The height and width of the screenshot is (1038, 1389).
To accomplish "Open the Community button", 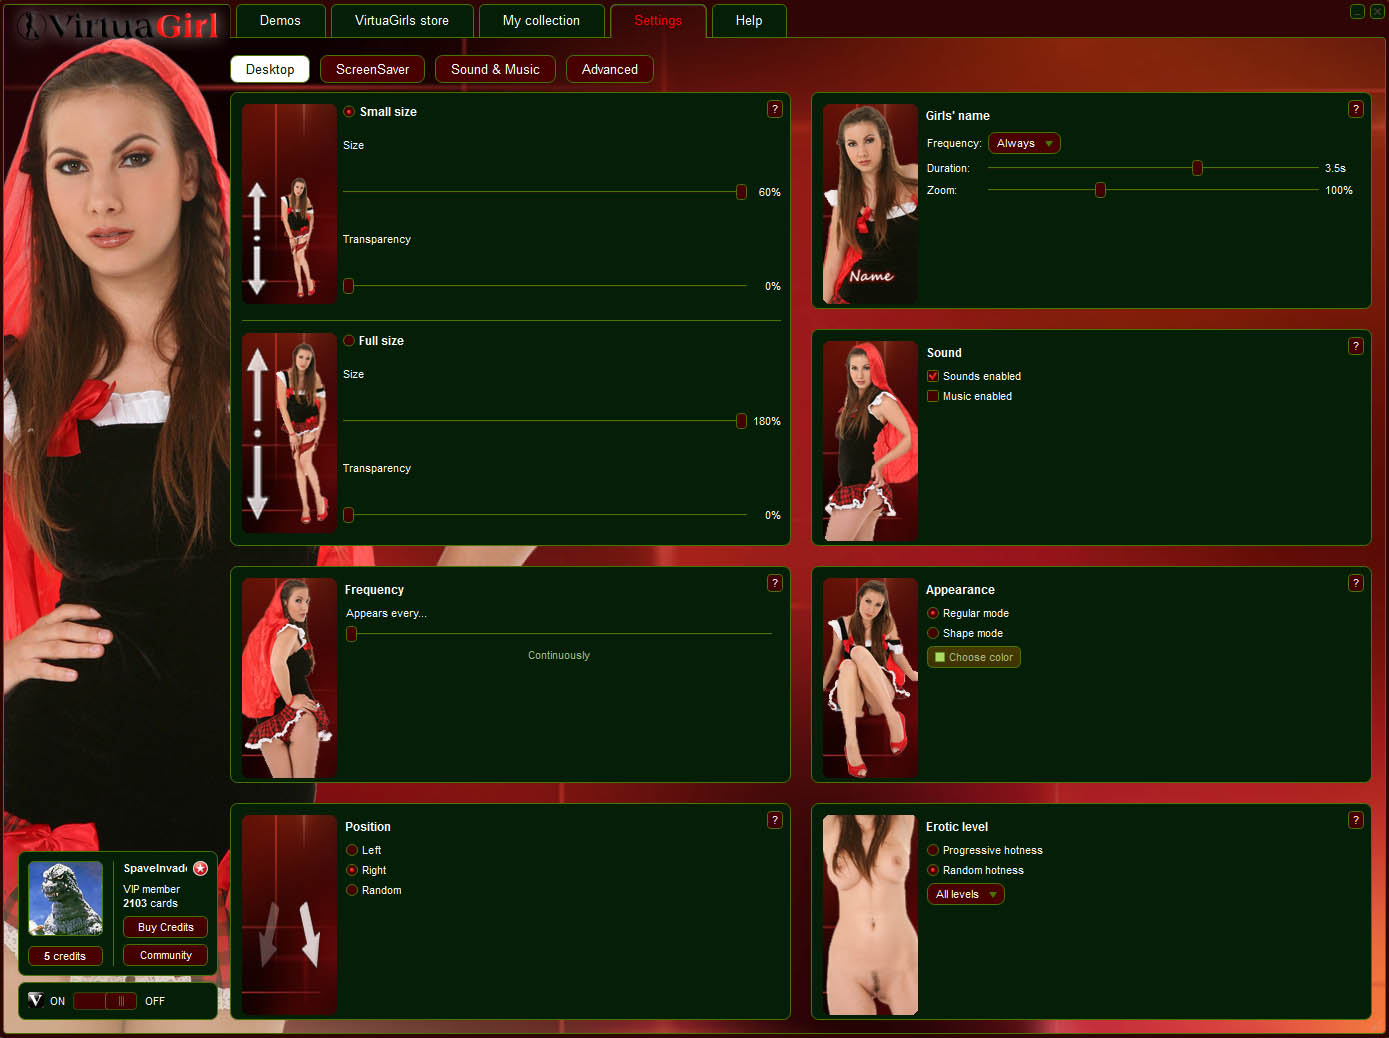I will [x=165, y=955].
